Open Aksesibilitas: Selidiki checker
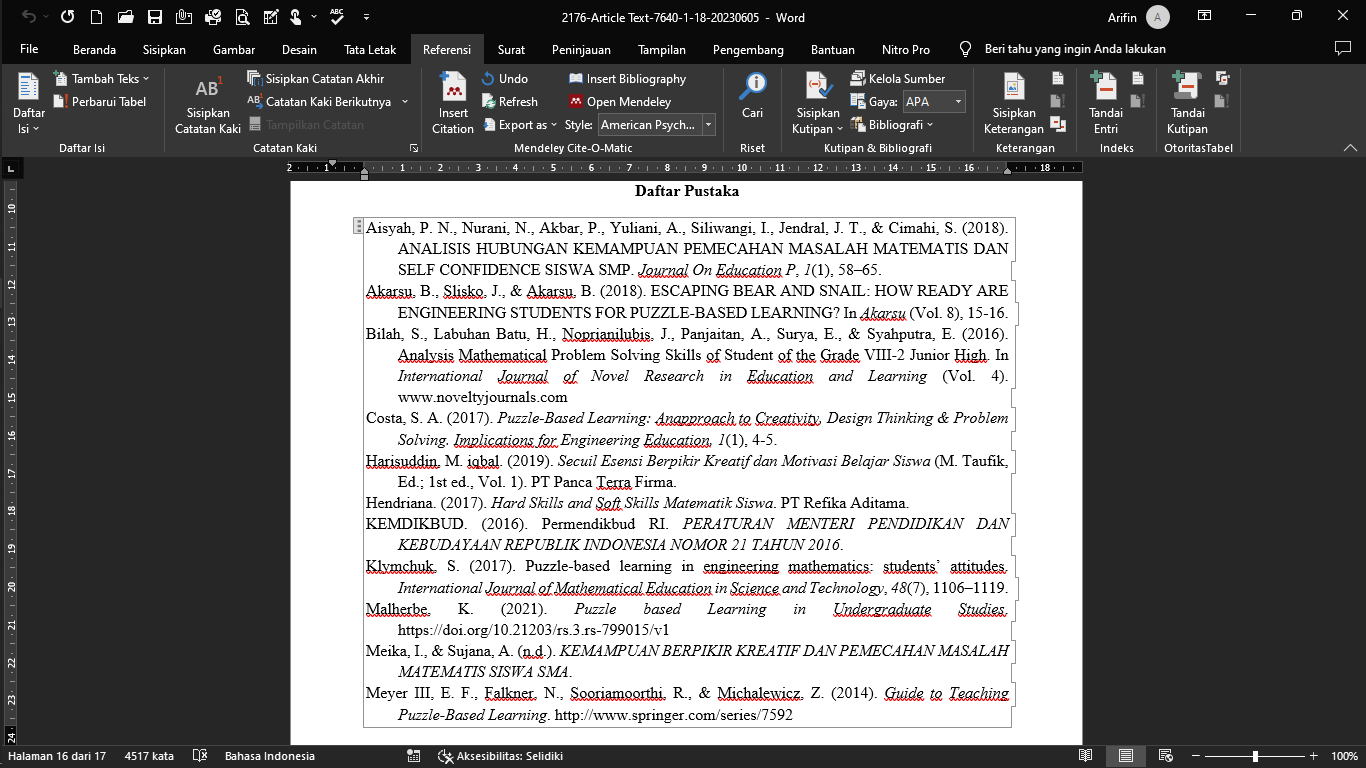The image size is (1366, 768). (x=501, y=756)
